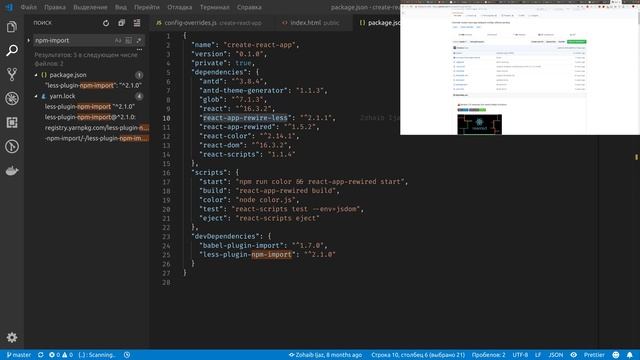The height and width of the screenshot is (360, 640).
Task: Click Scanning status item
Action: [x=97, y=355]
